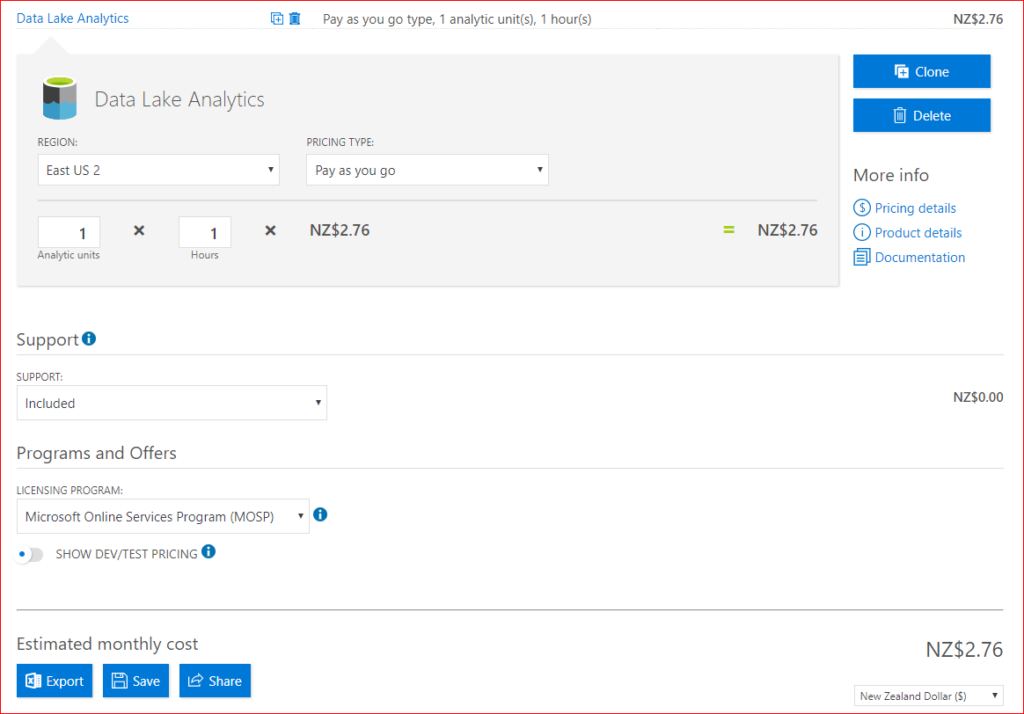Click the estimated monthly cost NZ$2.76 total

coord(964,649)
